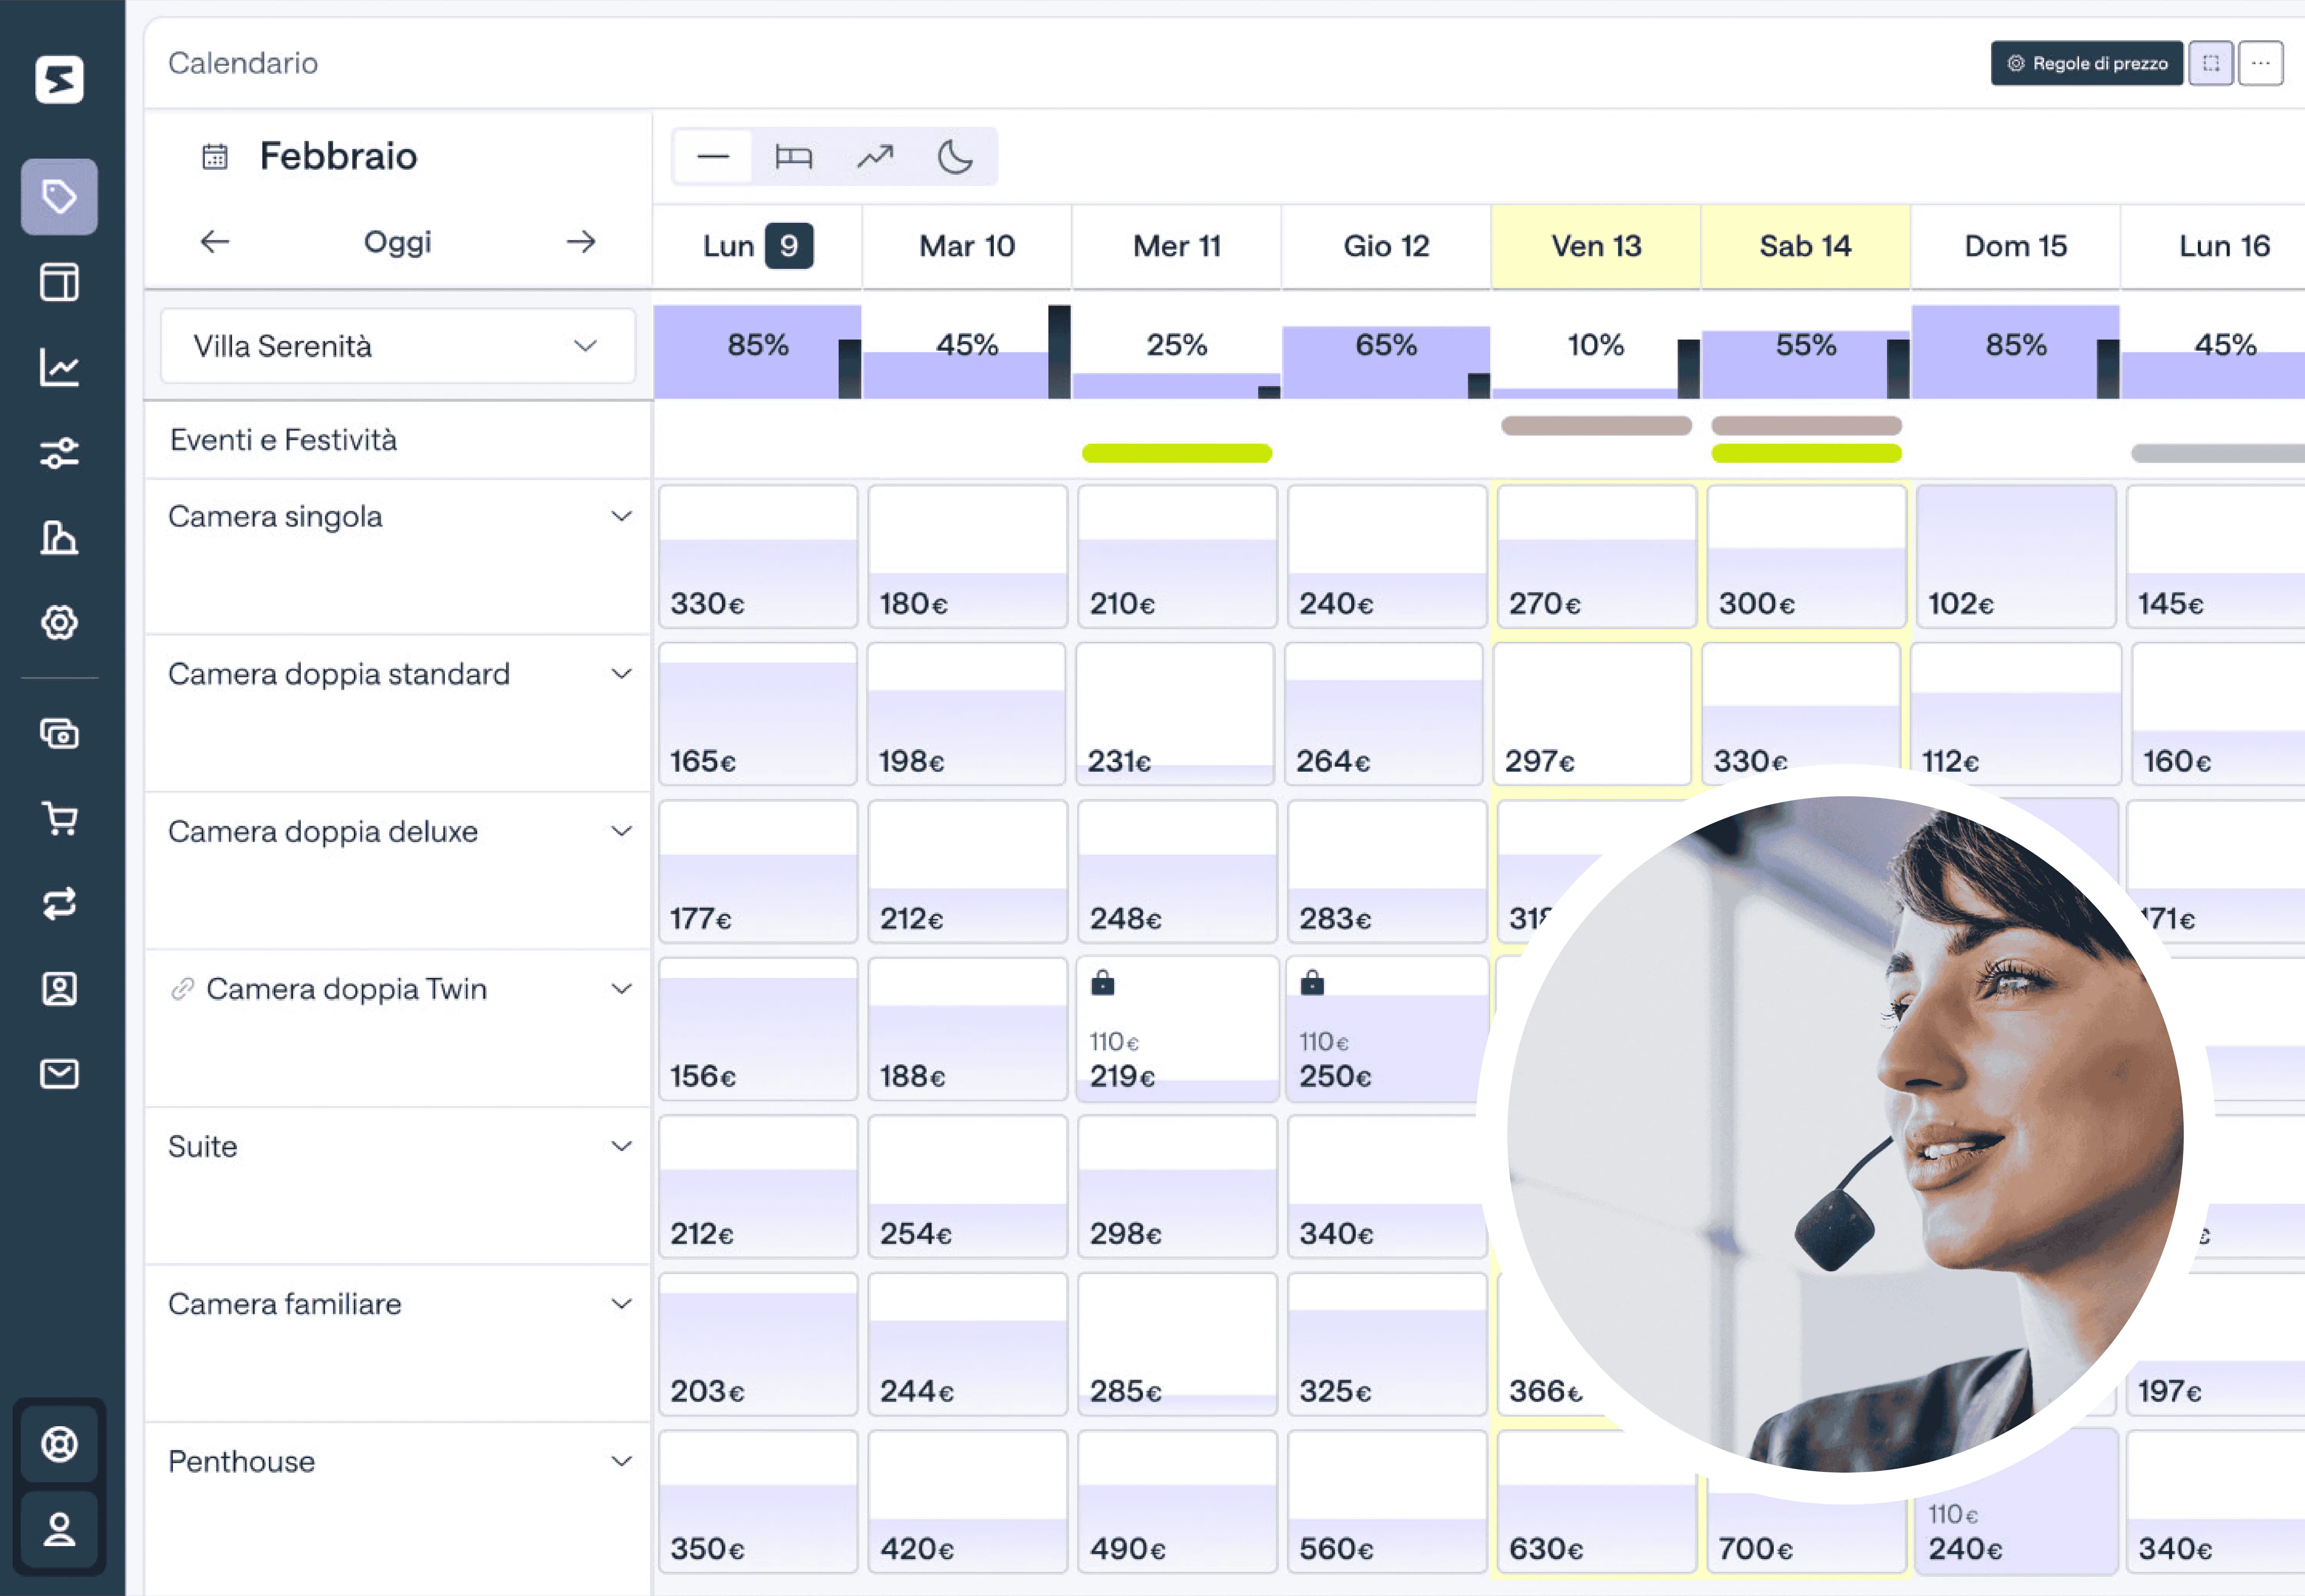Select the Mar 10 day header
2305x1596 pixels.
tap(966, 246)
